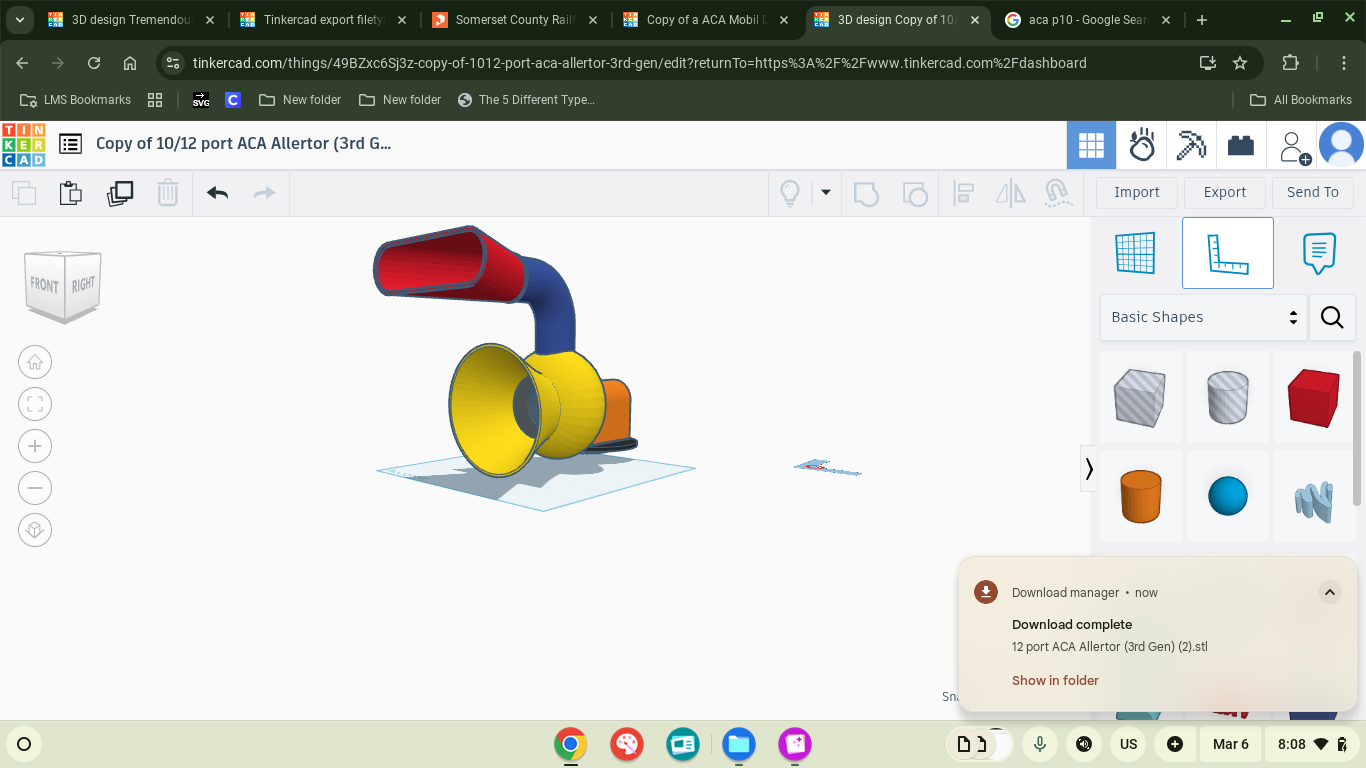
Task: Select the Ruler tool
Action: click(x=1228, y=253)
